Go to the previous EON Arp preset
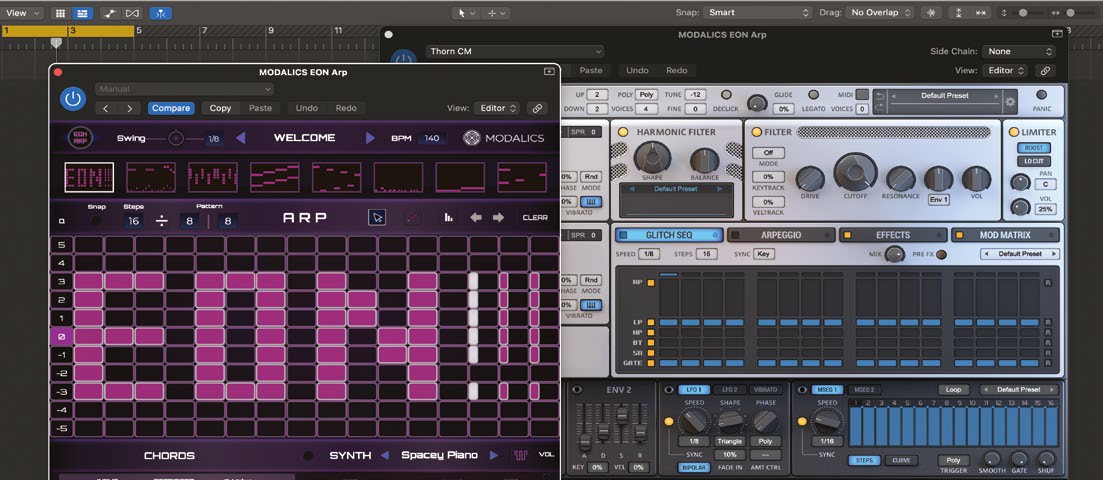The image size is (1103, 480). [x=241, y=138]
